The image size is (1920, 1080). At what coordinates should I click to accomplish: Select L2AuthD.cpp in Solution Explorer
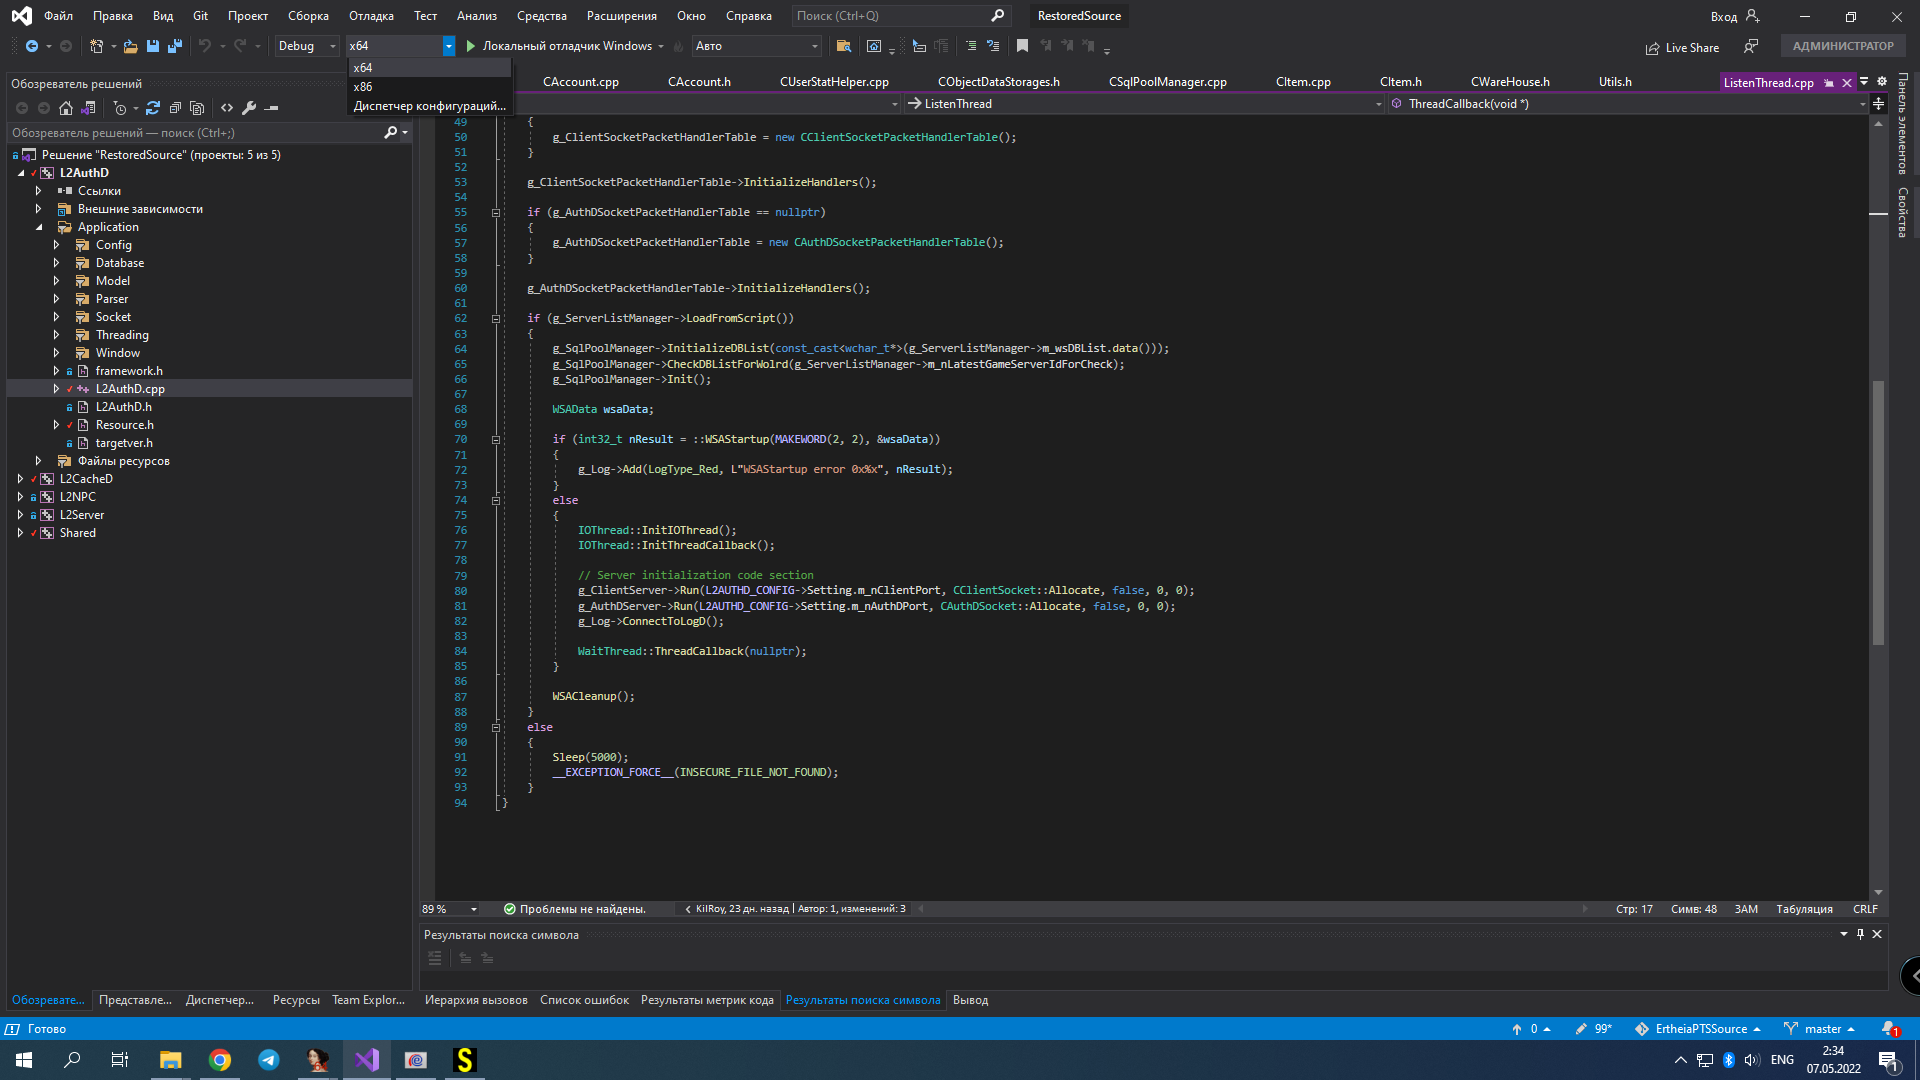coord(130,389)
